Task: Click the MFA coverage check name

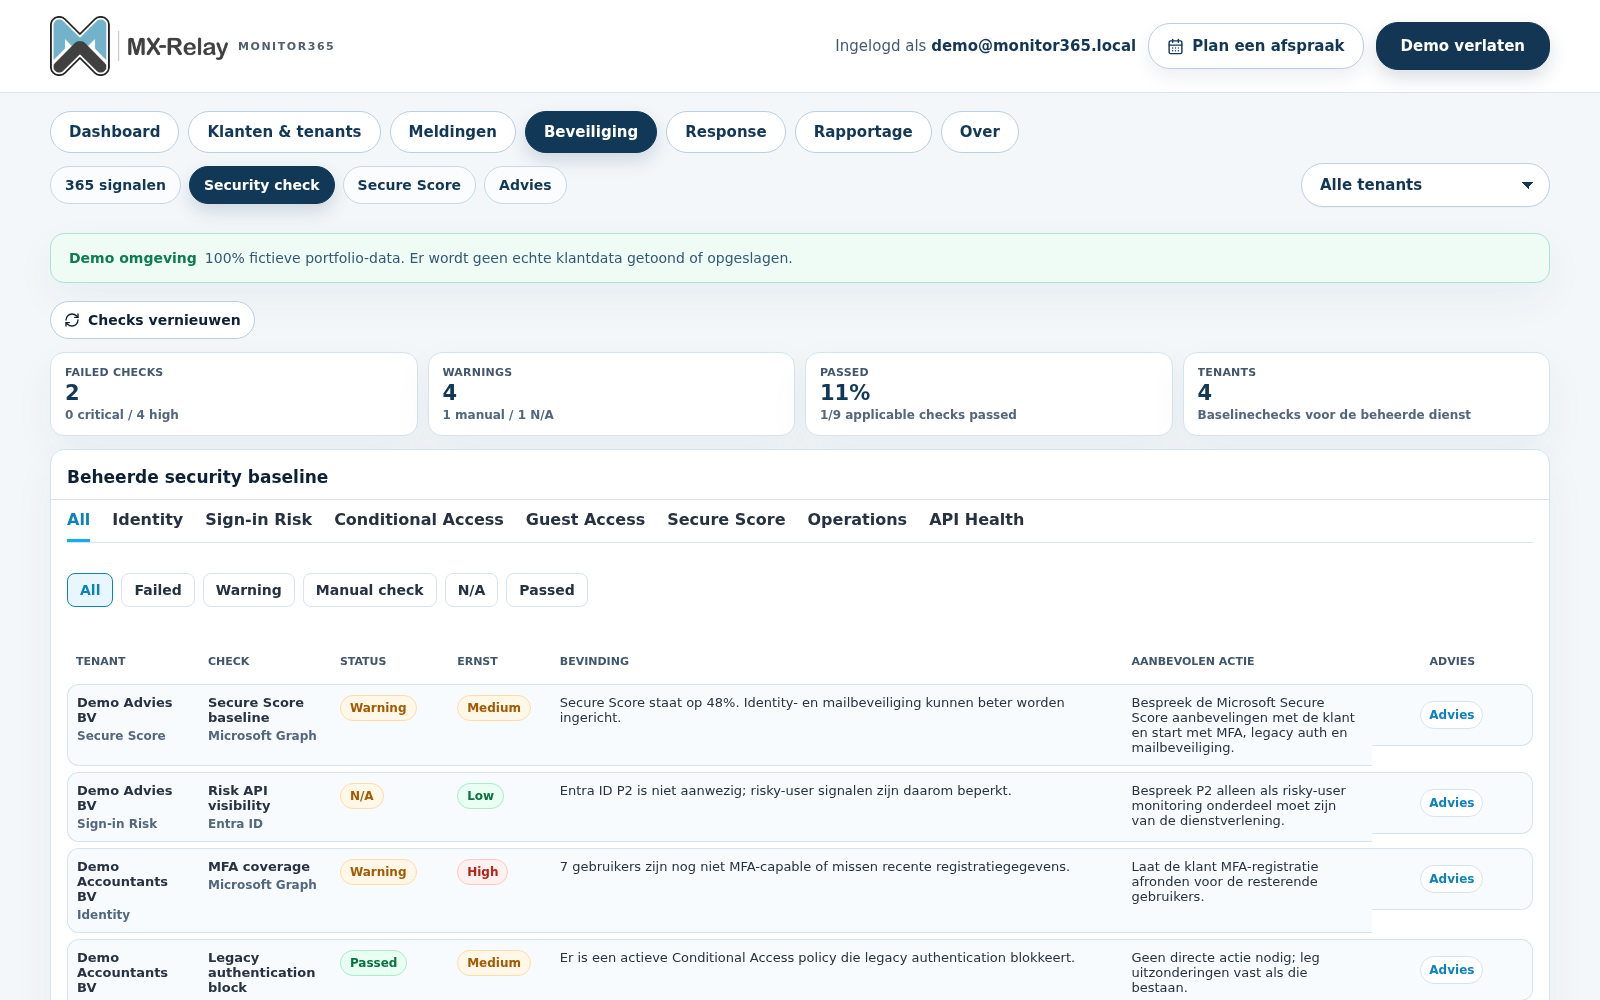Action: tap(259, 867)
